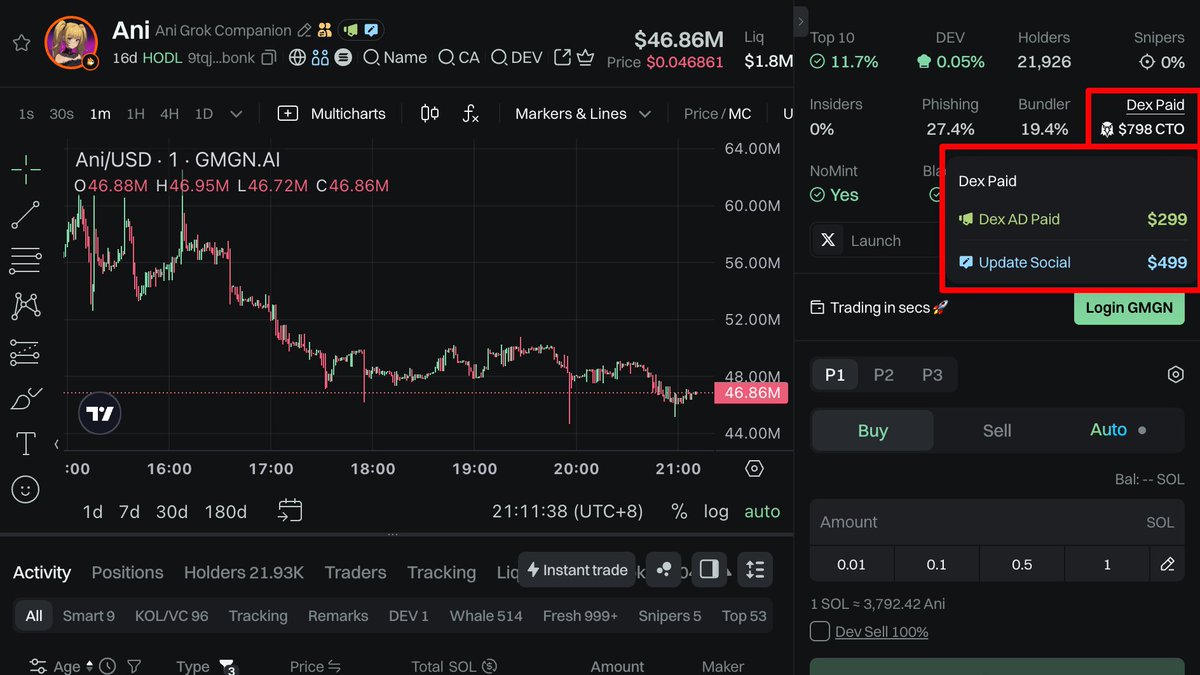This screenshot has height=675, width=1200.
Task: Toggle percent scale on chart
Action: 679,512
